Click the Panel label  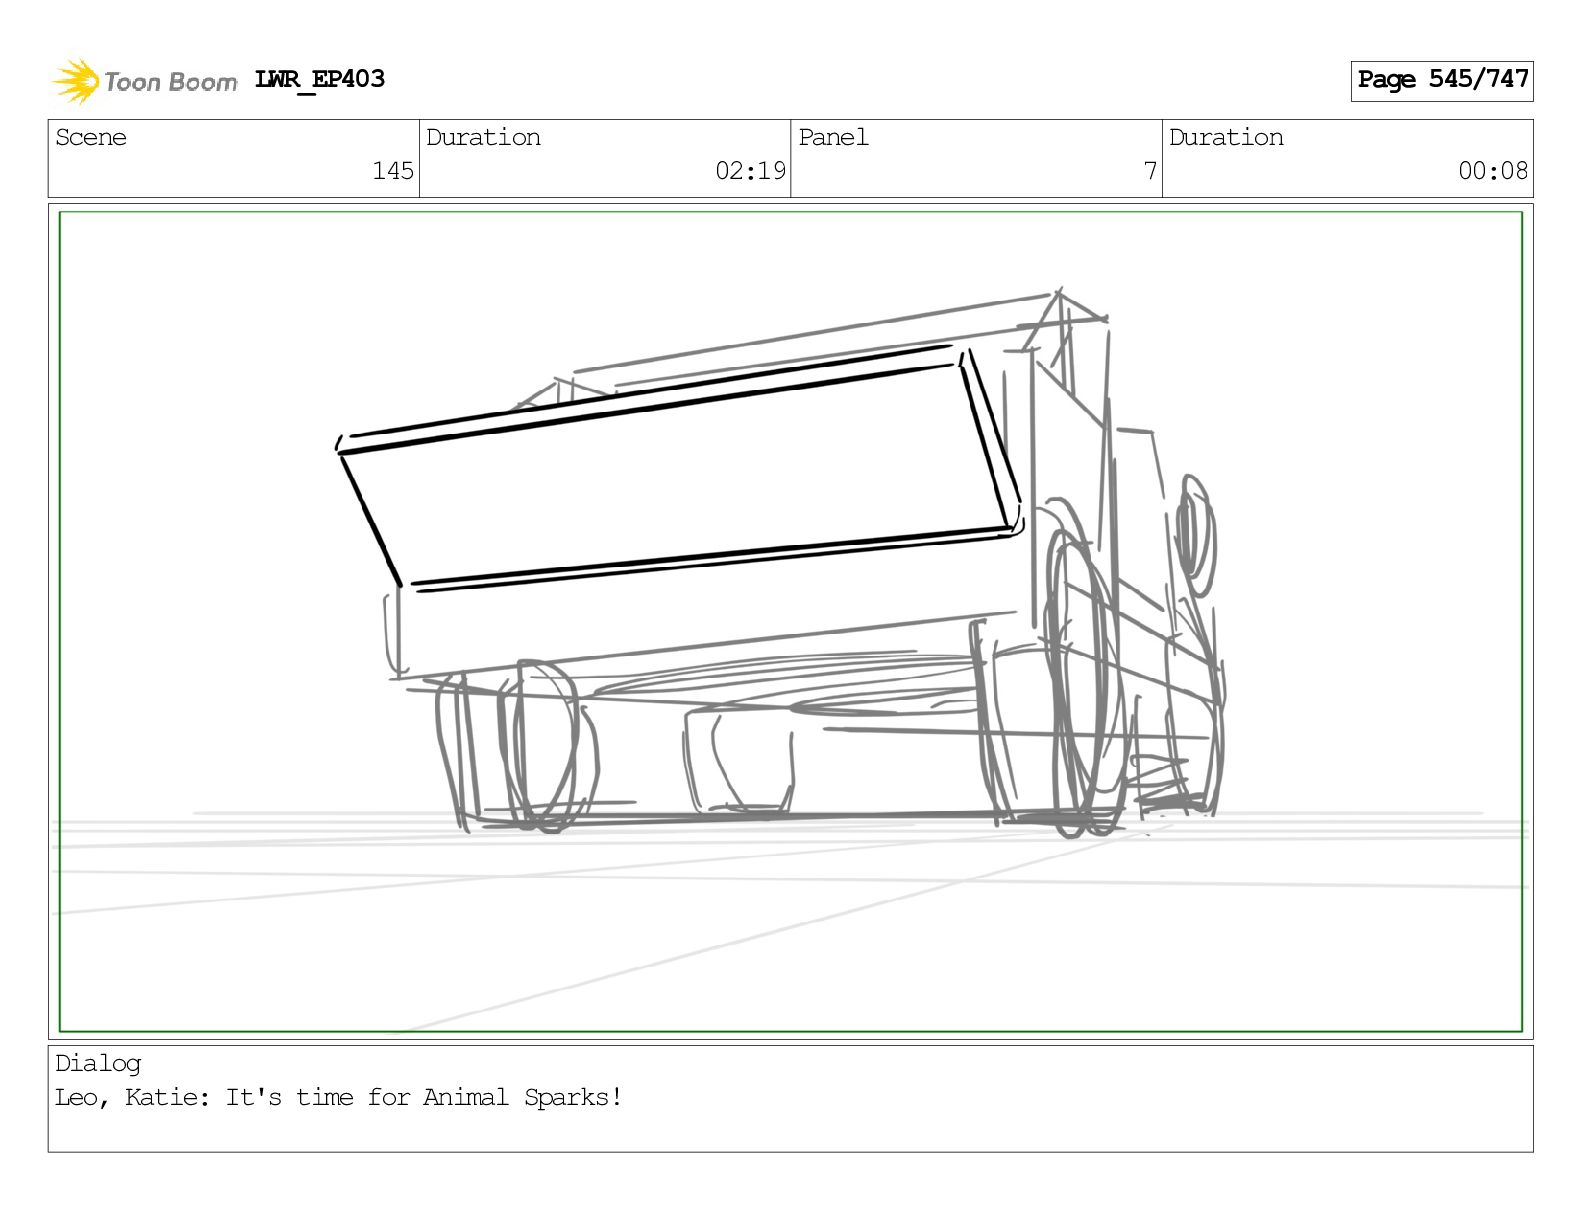[833, 137]
